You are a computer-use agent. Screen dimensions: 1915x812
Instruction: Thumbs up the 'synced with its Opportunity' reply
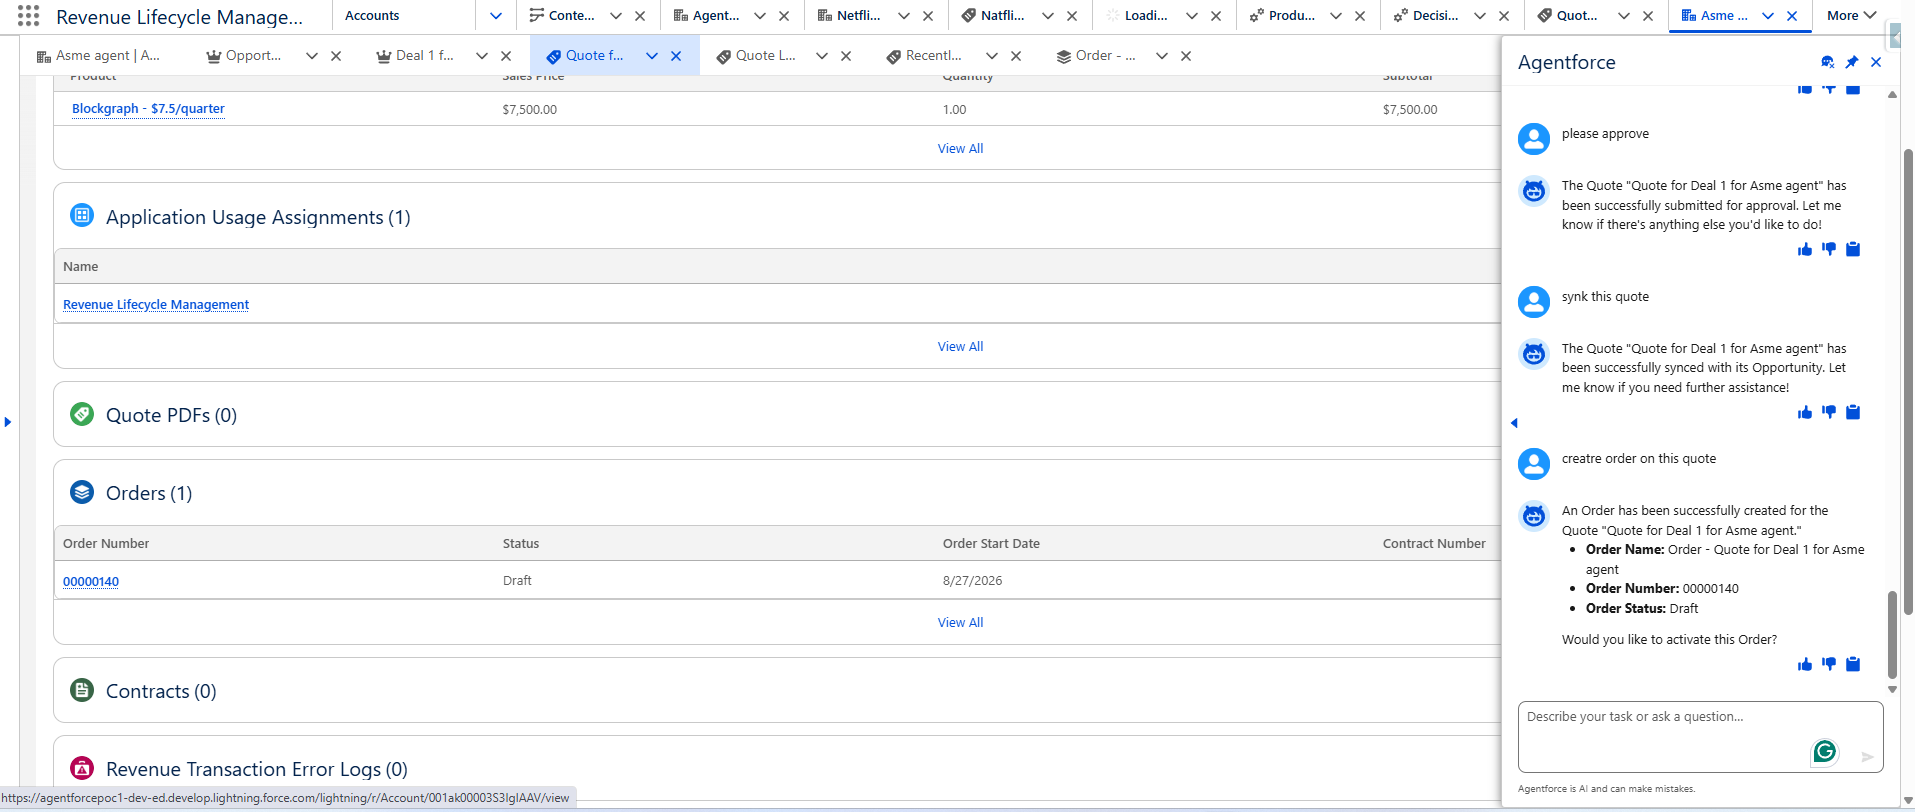point(1805,412)
